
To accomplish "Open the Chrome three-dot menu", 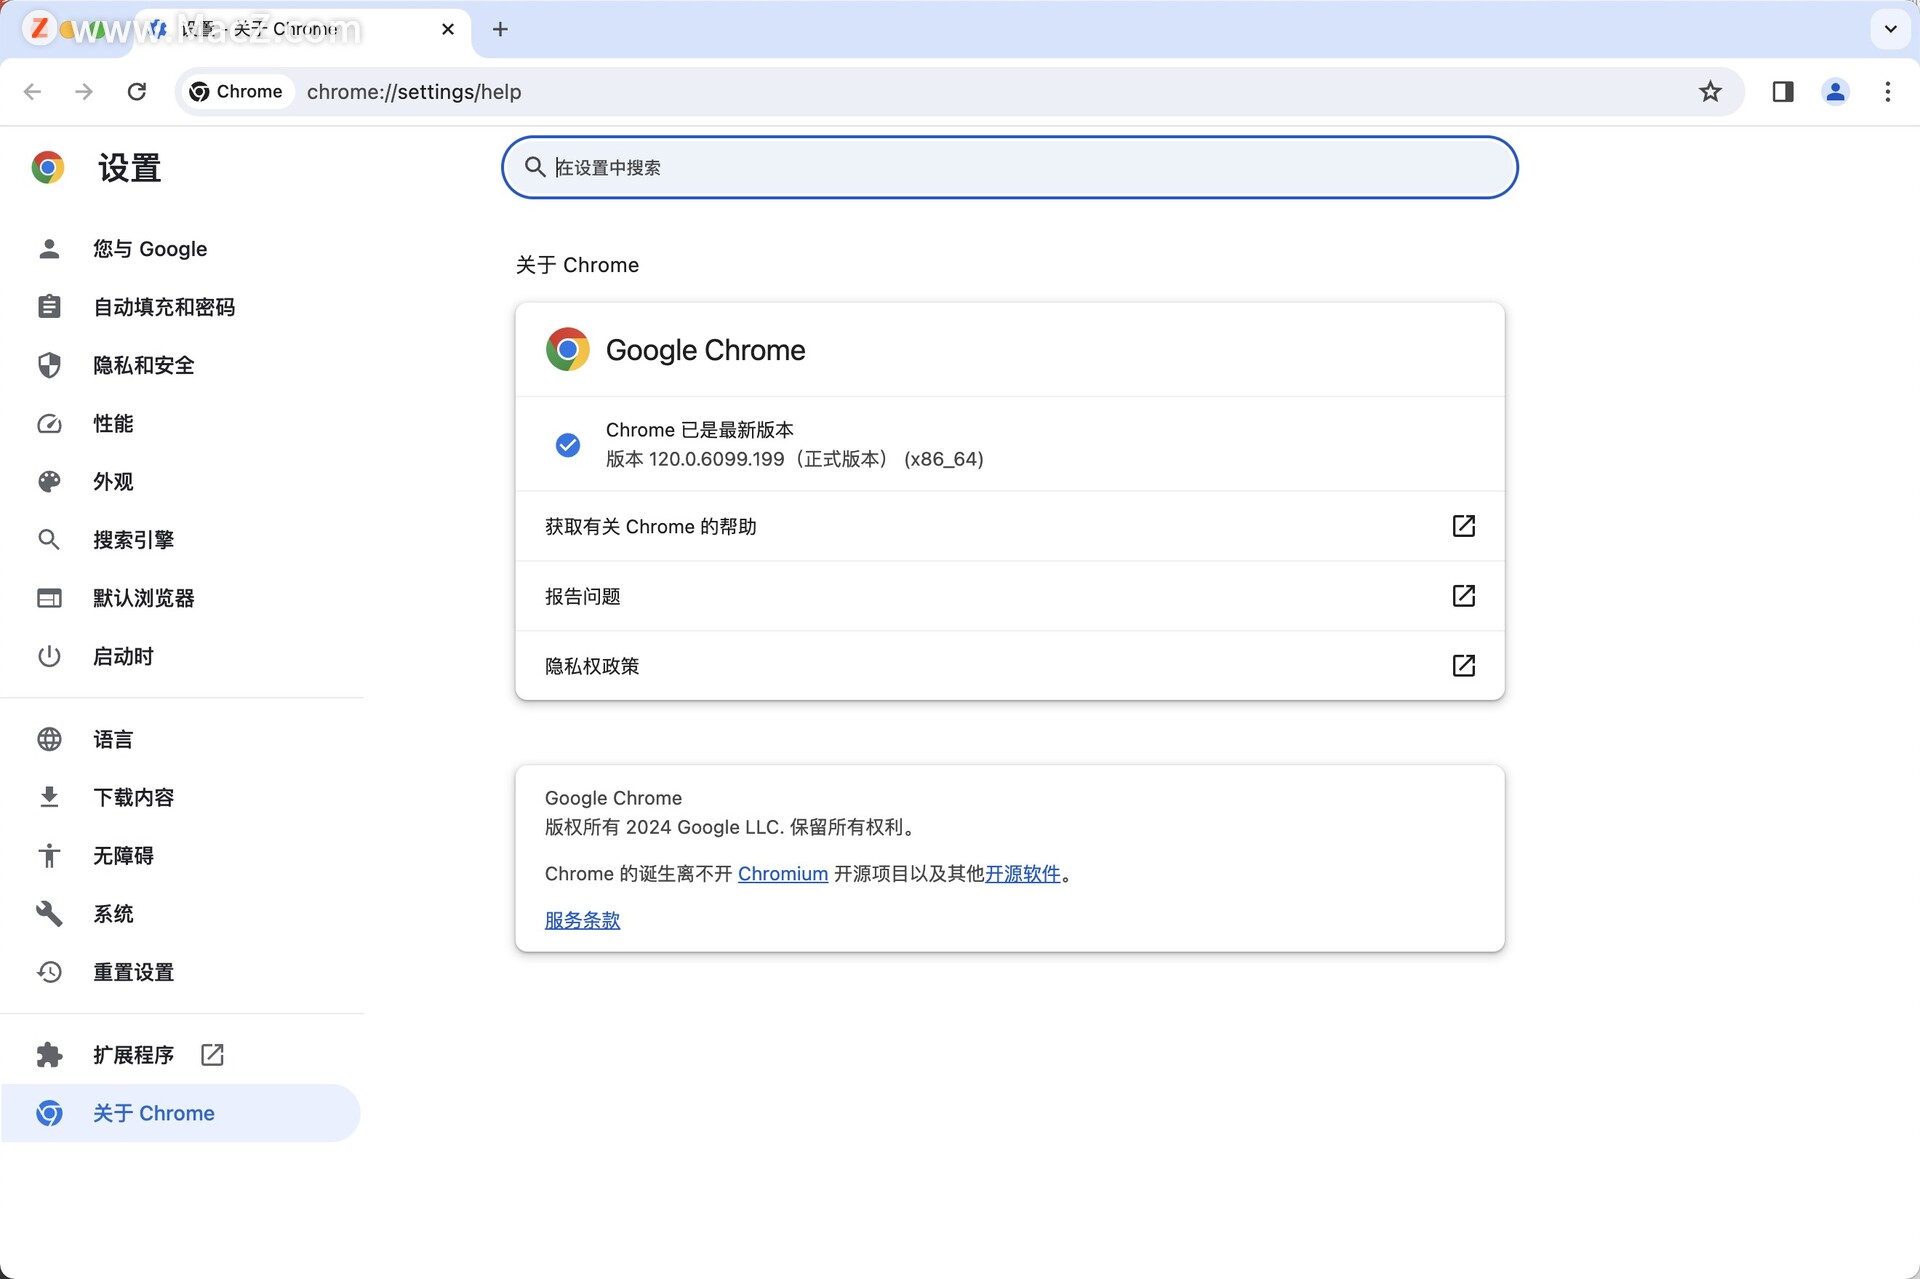I will coord(1888,92).
